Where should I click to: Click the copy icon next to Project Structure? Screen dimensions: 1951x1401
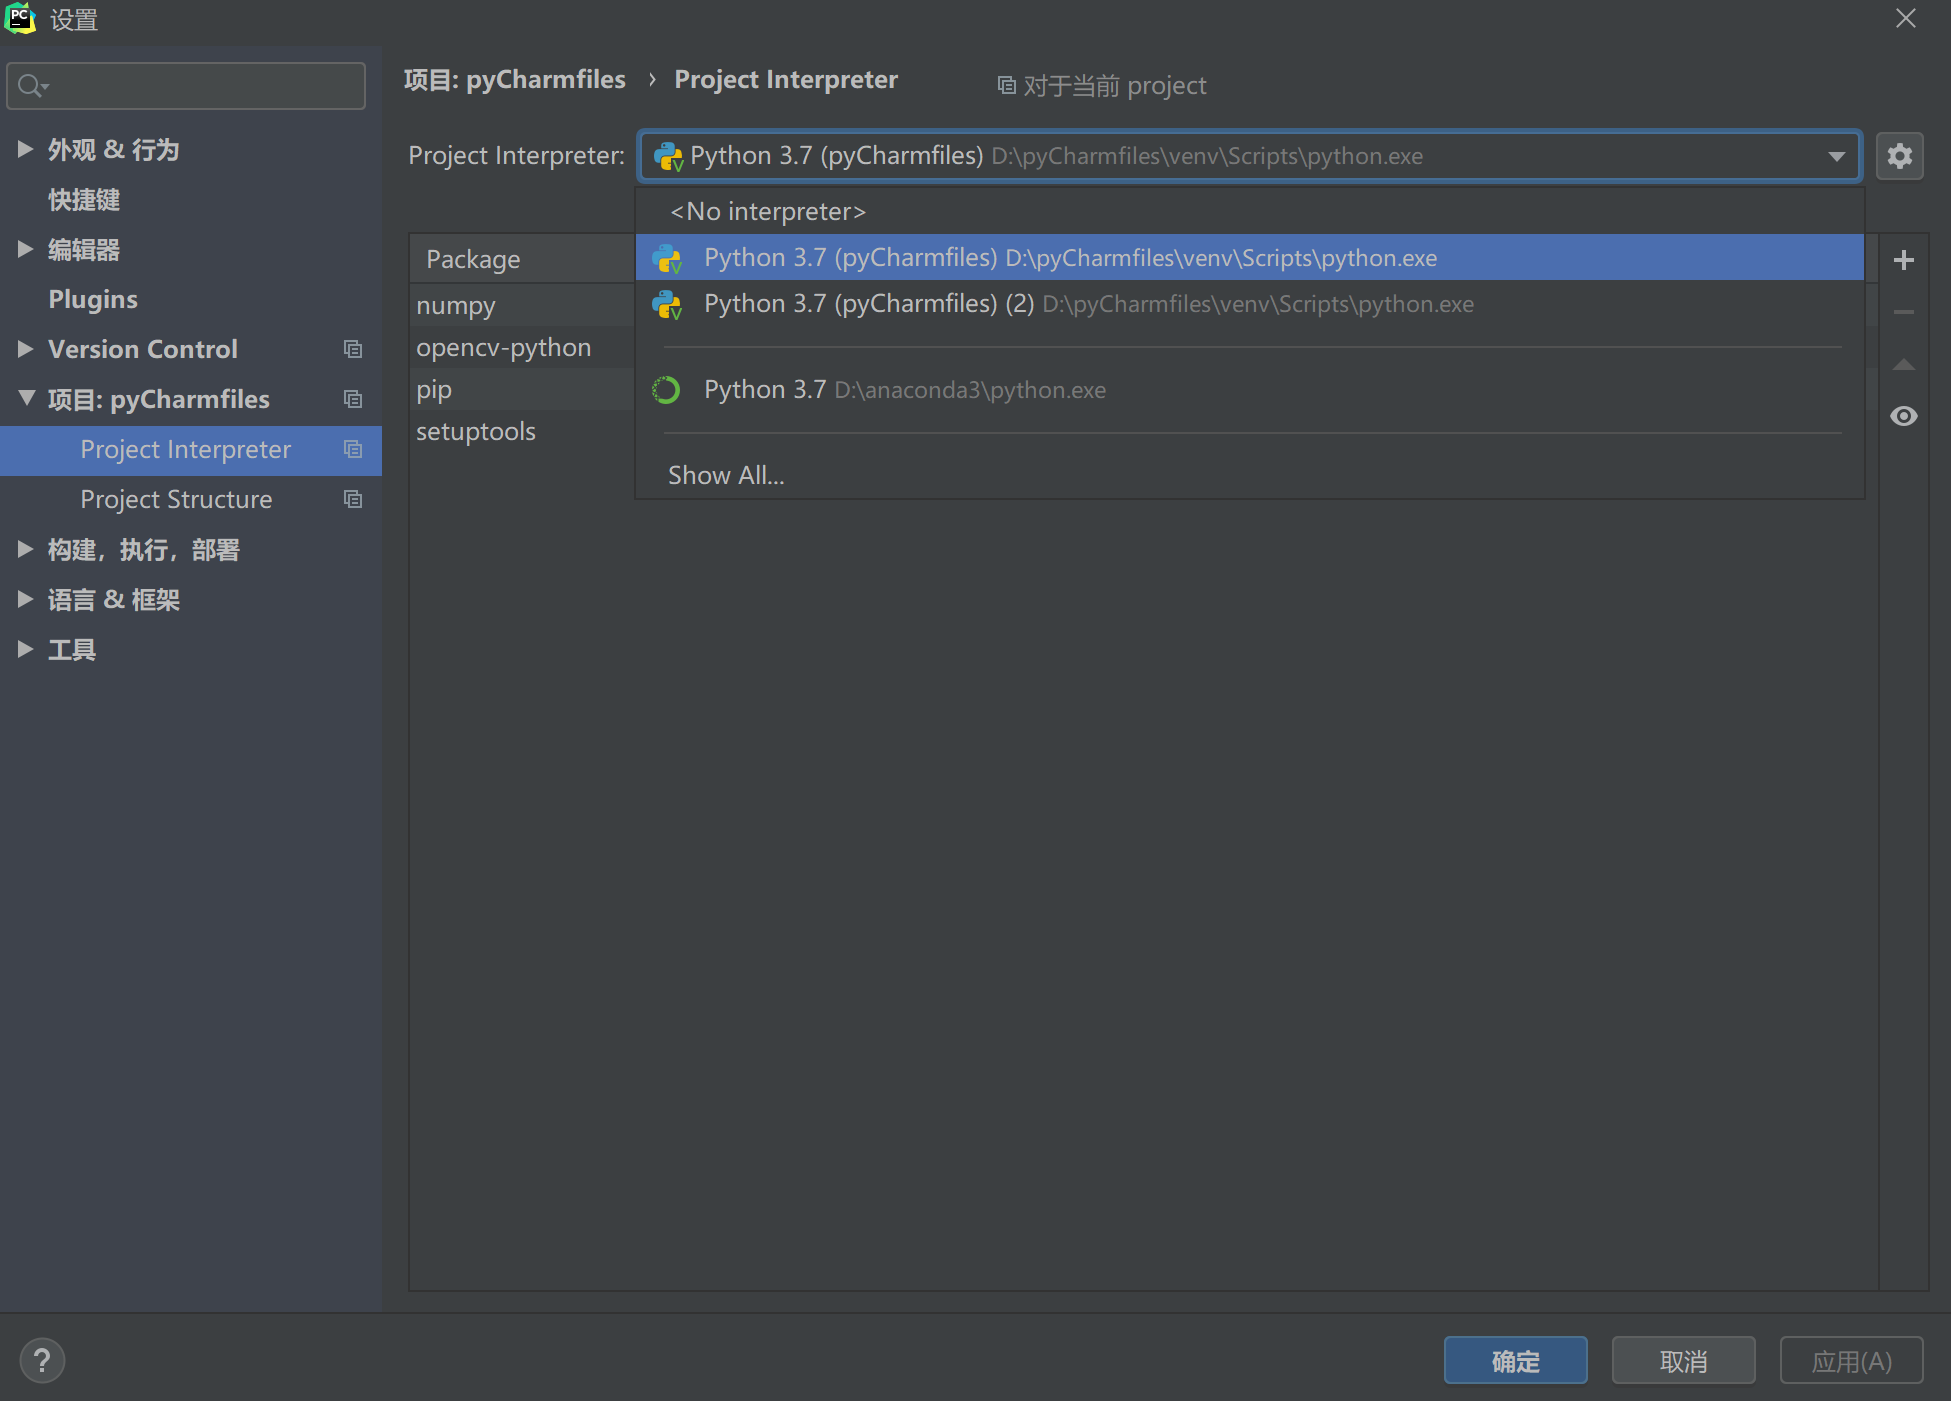[x=353, y=498]
